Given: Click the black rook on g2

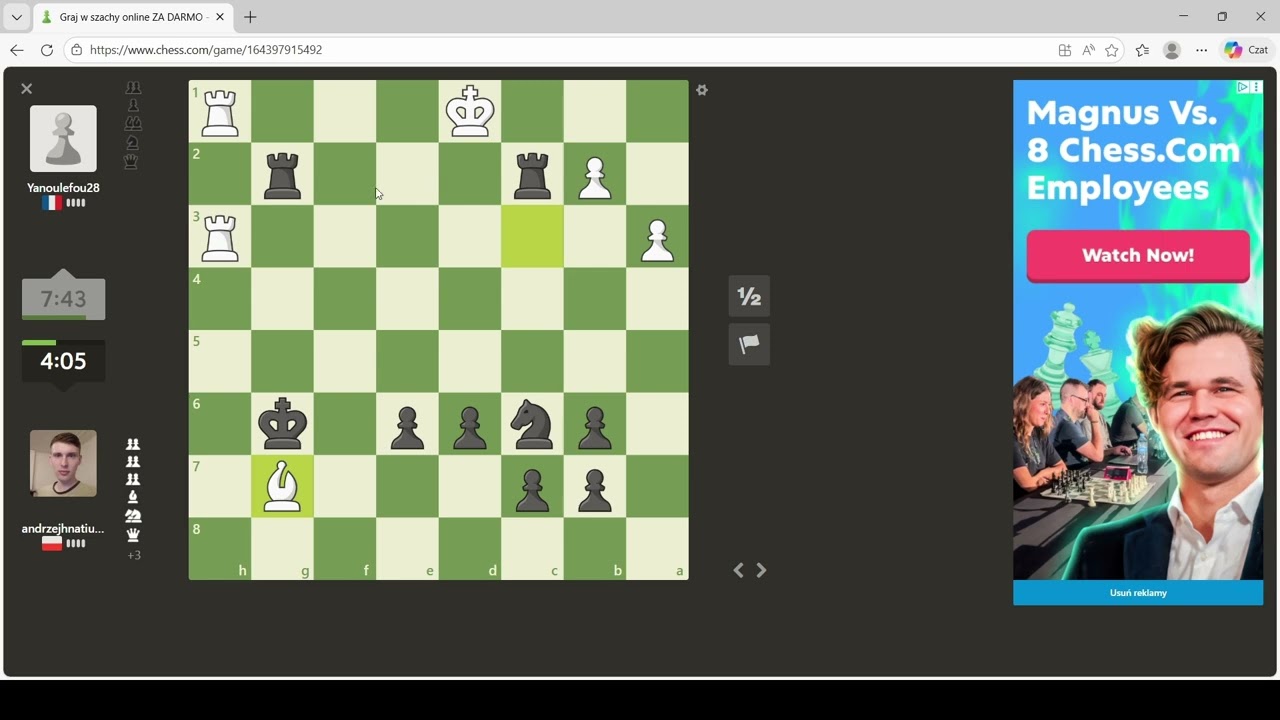Looking at the screenshot, I should 282,174.
